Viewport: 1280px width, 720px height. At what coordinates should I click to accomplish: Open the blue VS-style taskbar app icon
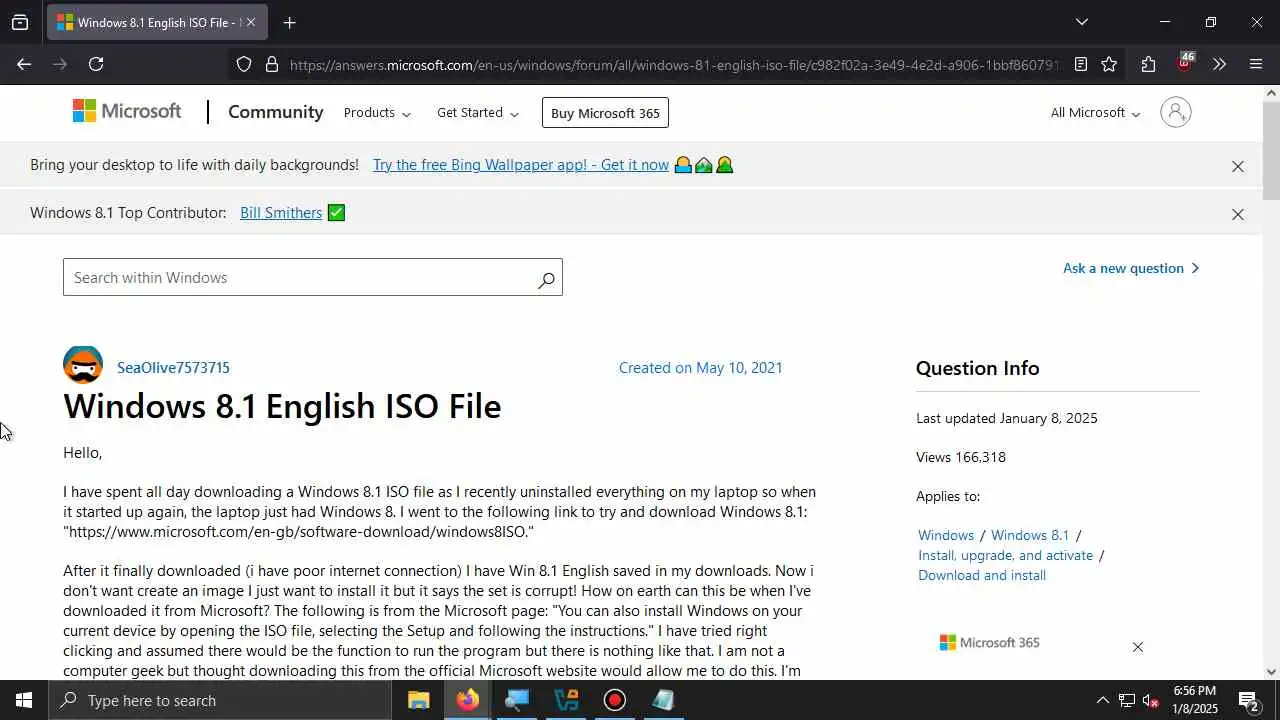tap(566, 700)
